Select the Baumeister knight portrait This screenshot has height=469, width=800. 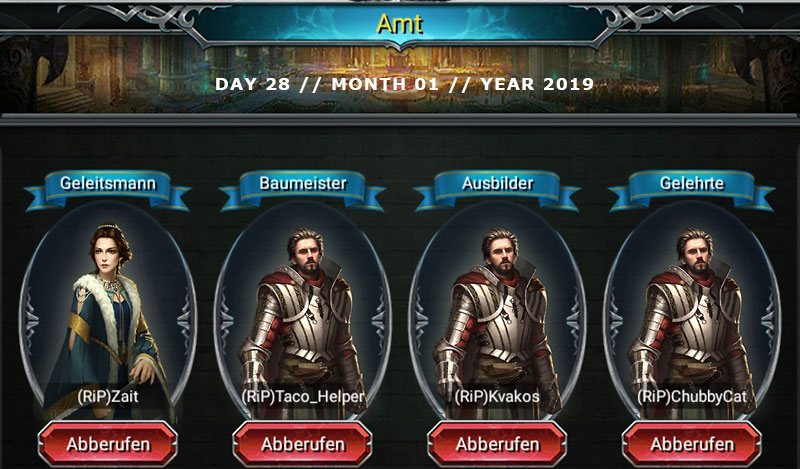pos(303,311)
